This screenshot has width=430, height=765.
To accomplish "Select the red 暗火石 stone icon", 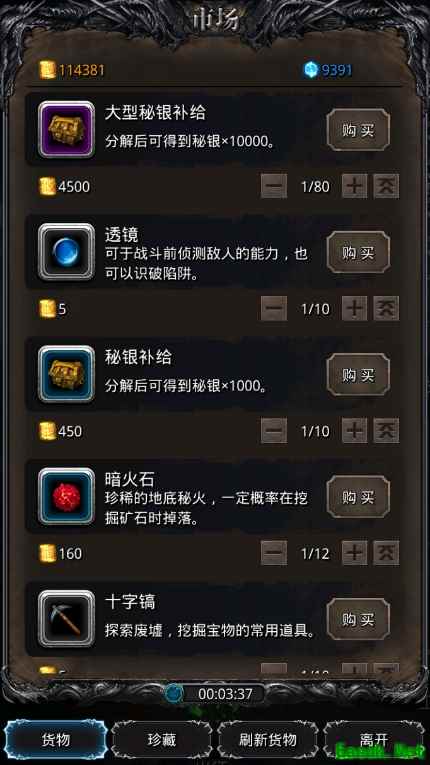I will [x=66, y=496].
